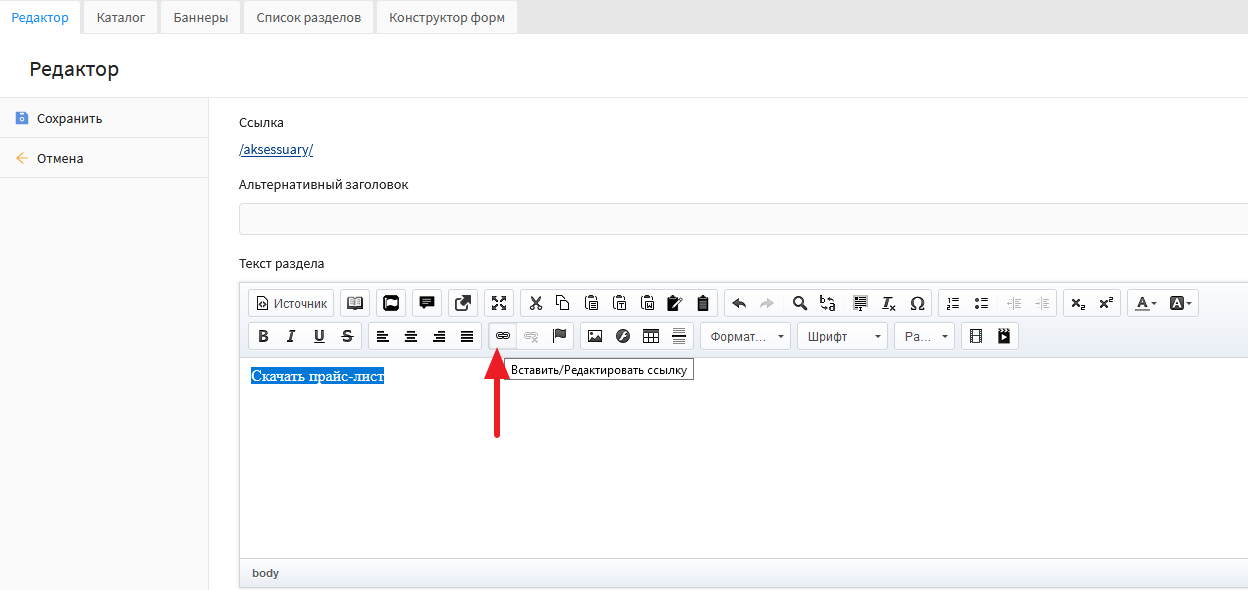Insert special character with omega icon
The height and width of the screenshot is (590, 1248).
(917, 303)
